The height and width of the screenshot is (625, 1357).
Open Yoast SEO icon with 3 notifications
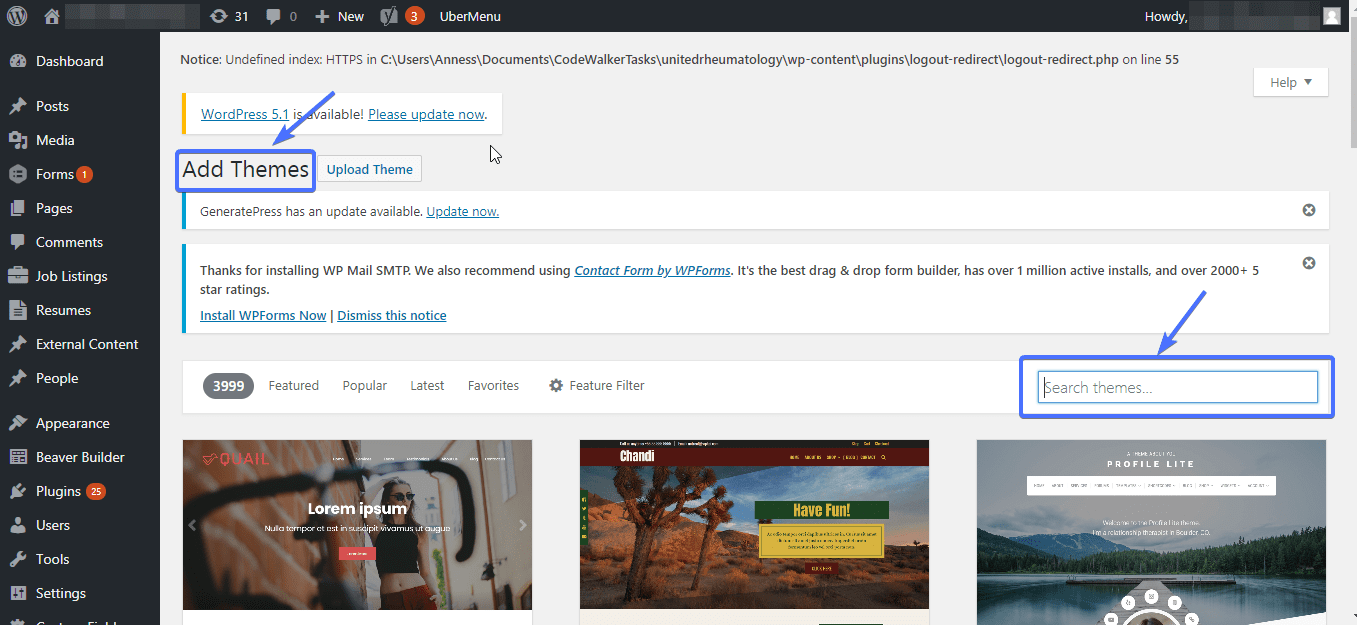coord(402,16)
